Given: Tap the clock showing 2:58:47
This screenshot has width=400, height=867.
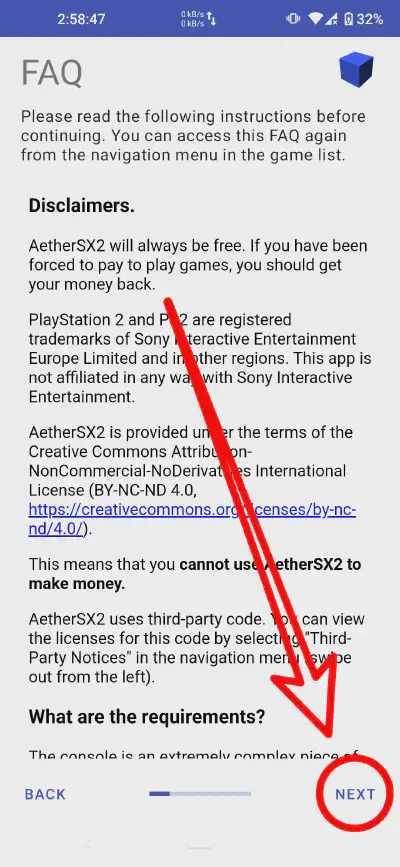Looking at the screenshot, I should pos(81,19).
